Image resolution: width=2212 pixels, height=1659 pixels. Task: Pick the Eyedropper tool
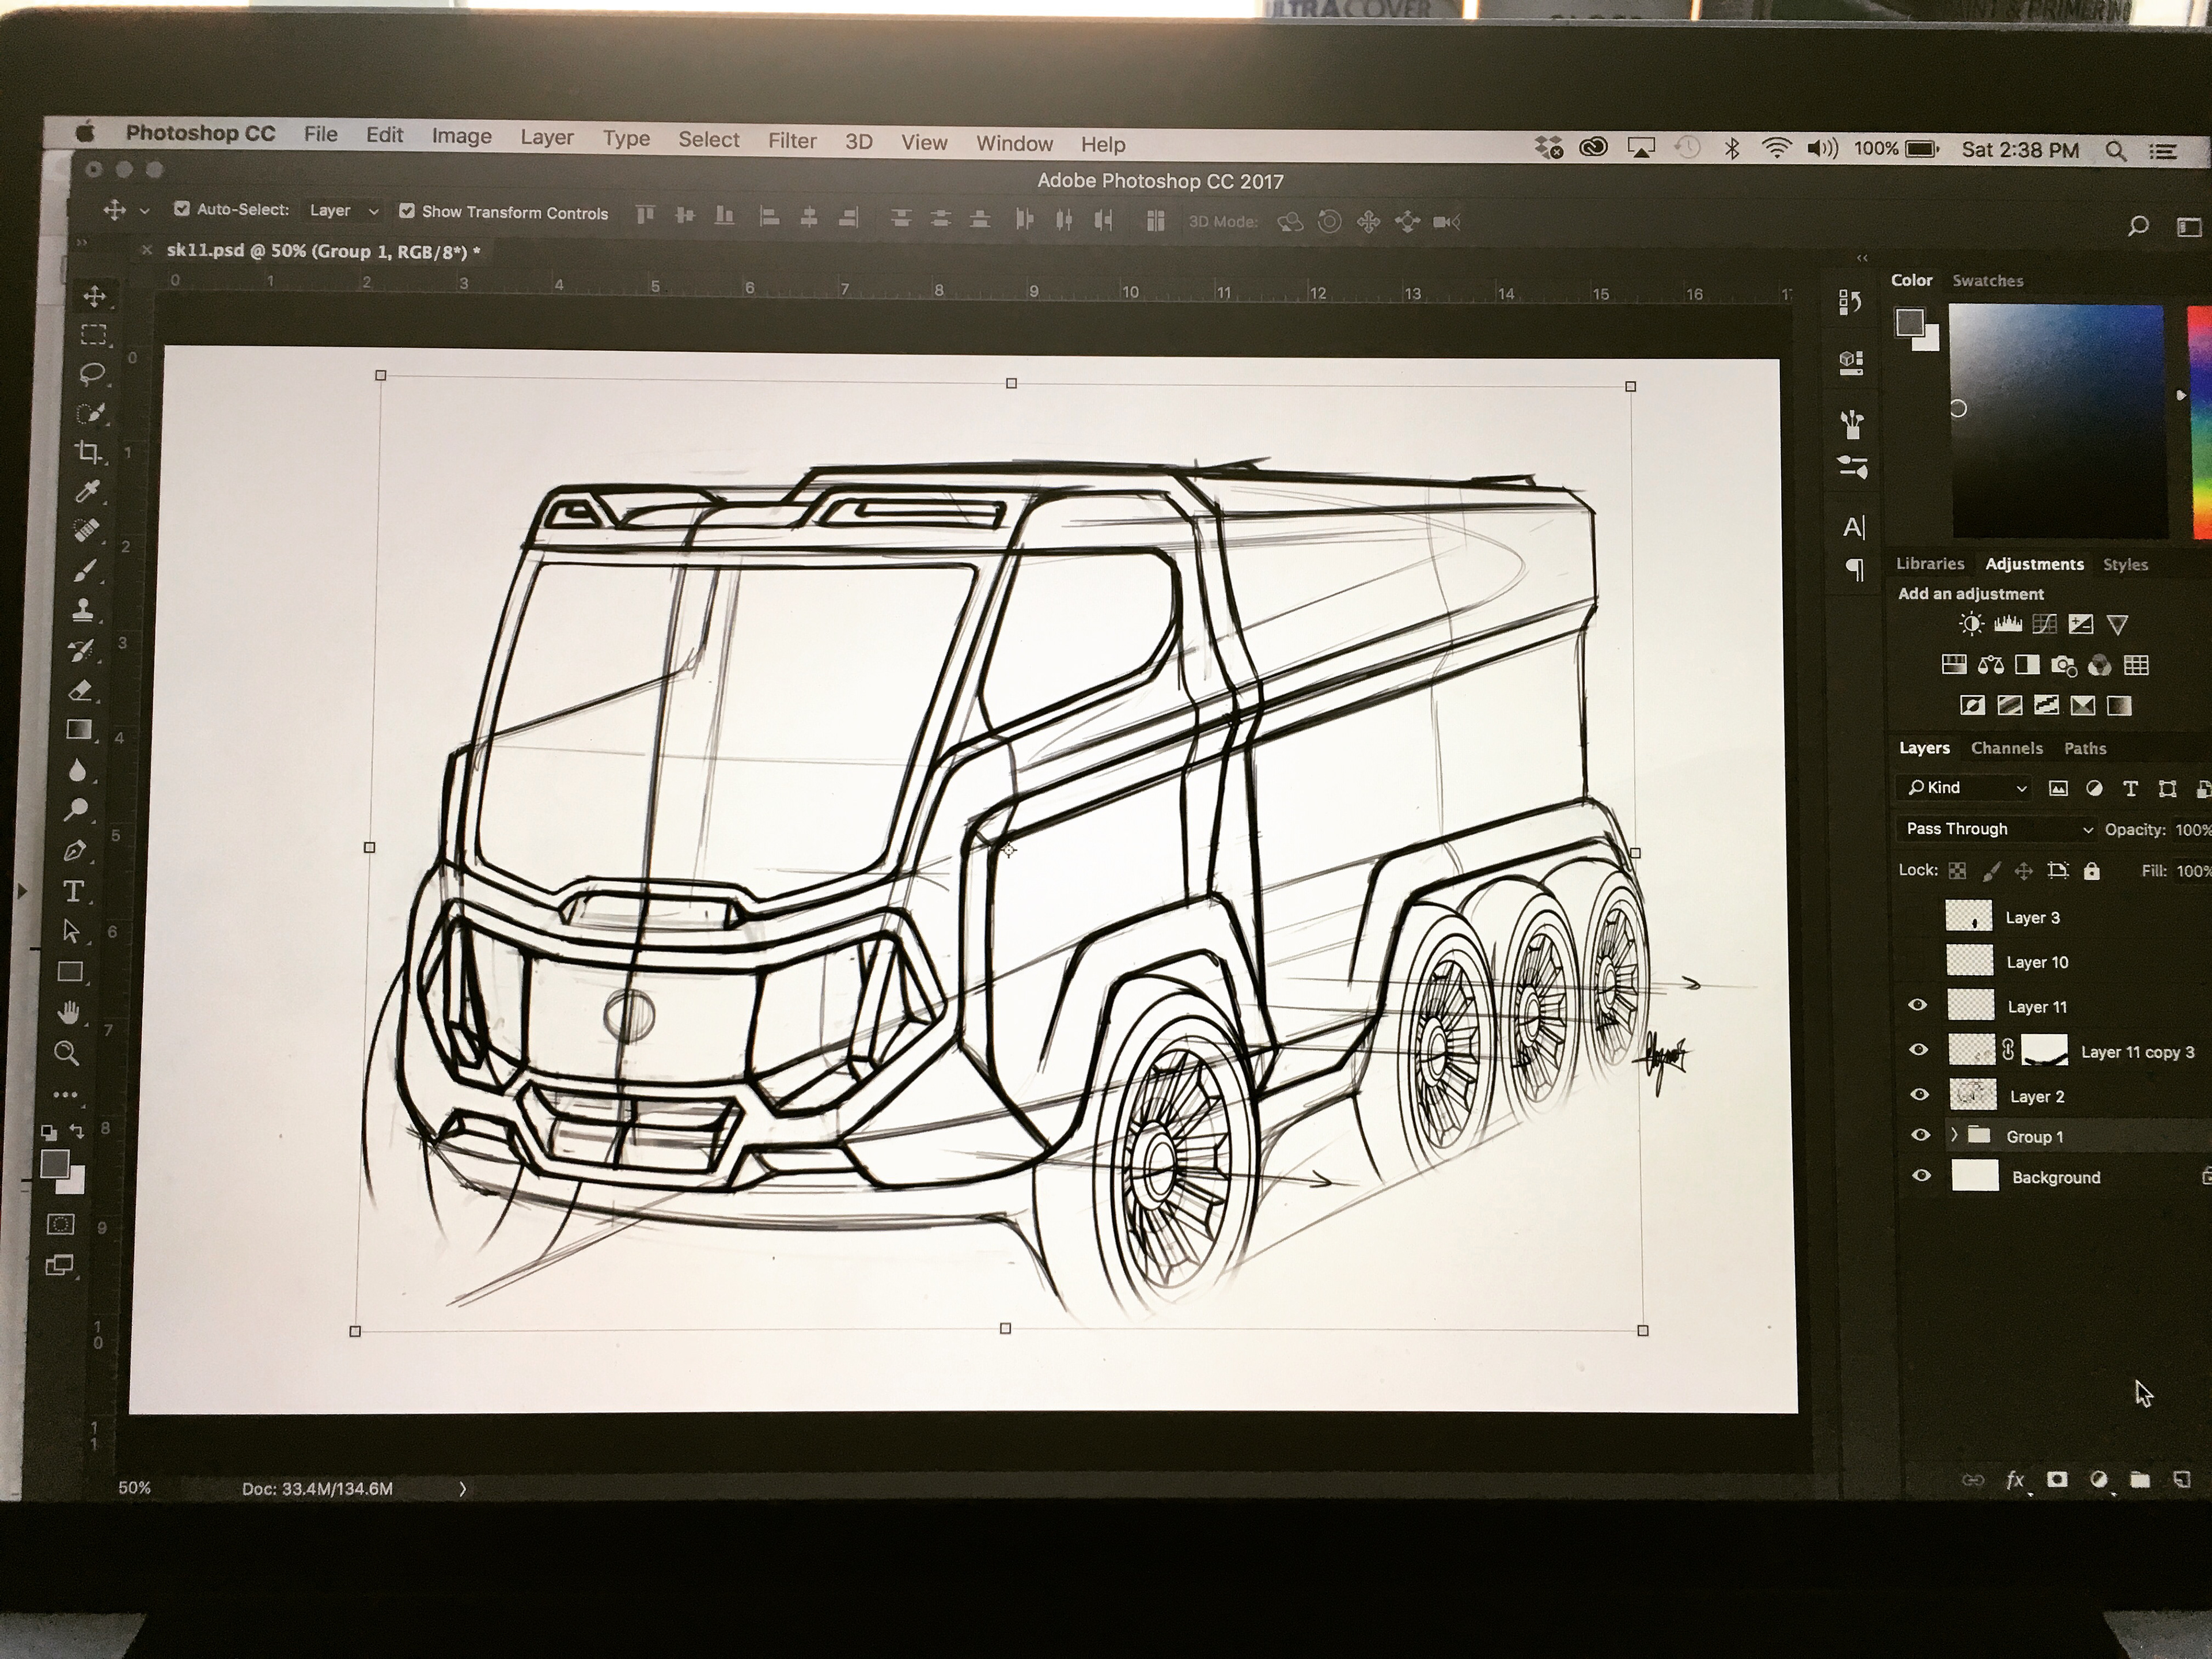point(88,491)
